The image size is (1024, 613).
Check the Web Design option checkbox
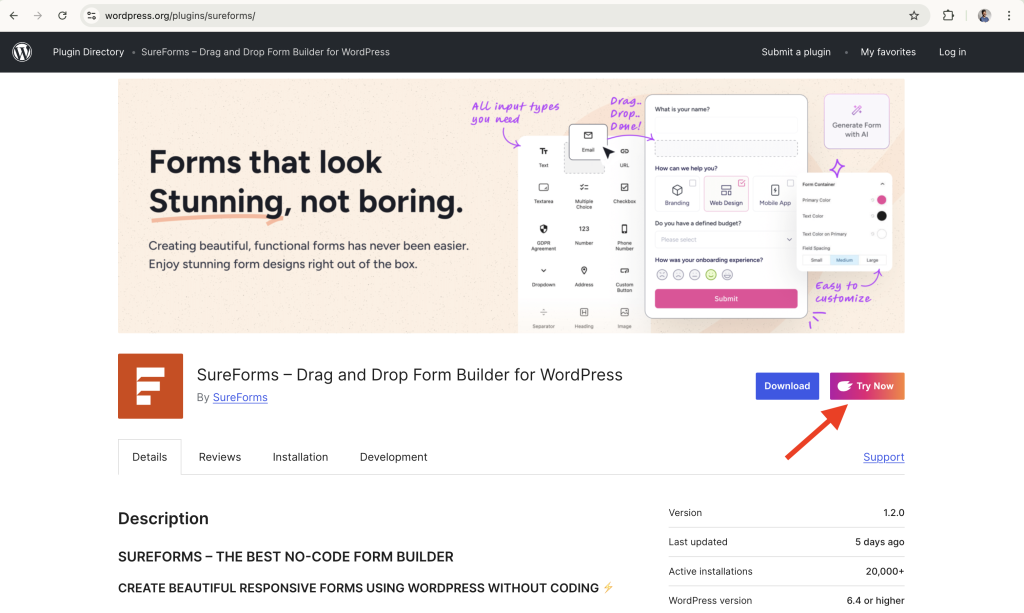pos(741,183)
